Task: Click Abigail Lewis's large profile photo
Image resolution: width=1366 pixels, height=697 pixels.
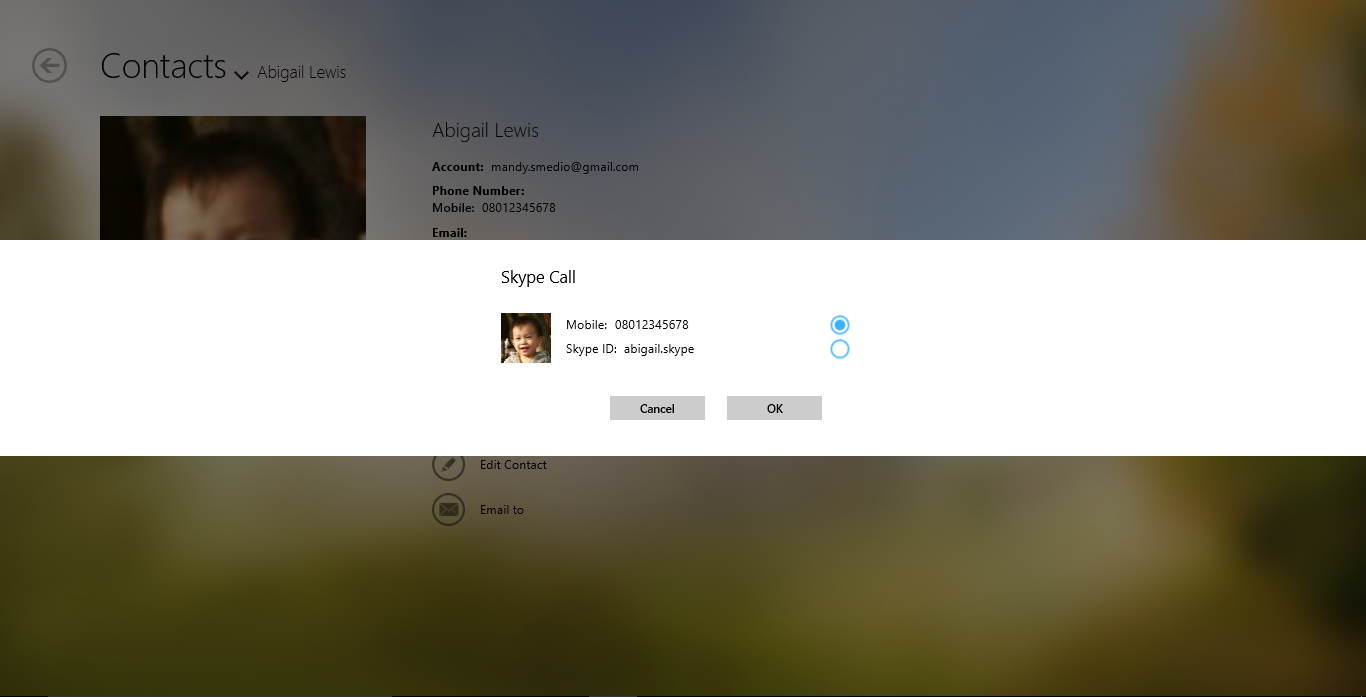Action: 232,178
